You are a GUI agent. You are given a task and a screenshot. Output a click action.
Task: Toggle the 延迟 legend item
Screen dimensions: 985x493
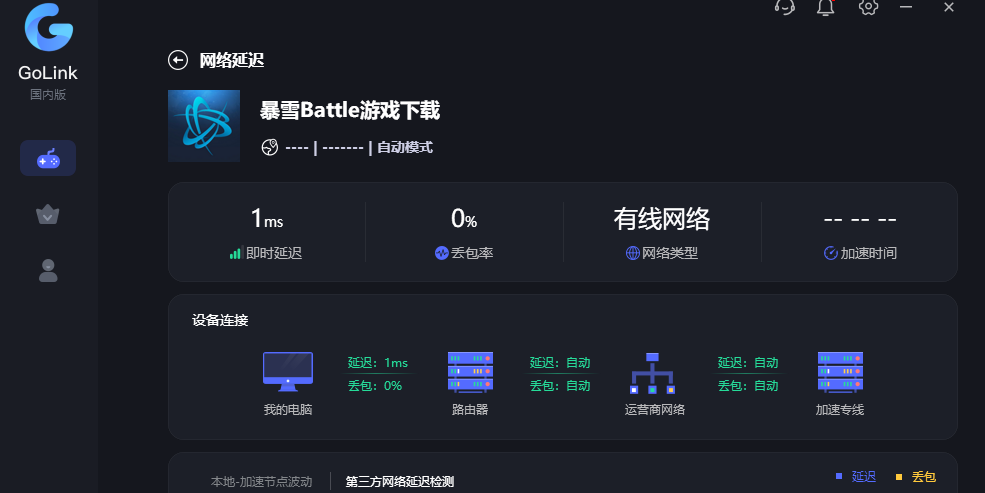(856, 477)
